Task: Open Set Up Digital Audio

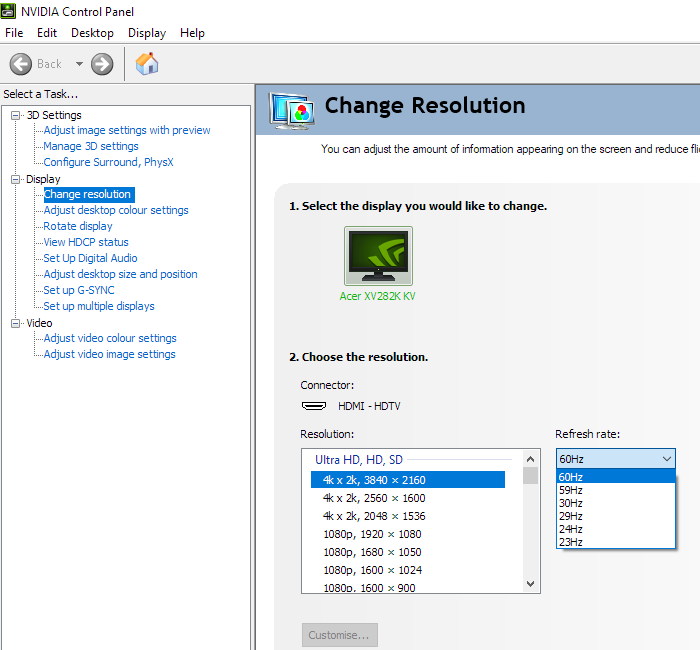Action: click(90, 258)
